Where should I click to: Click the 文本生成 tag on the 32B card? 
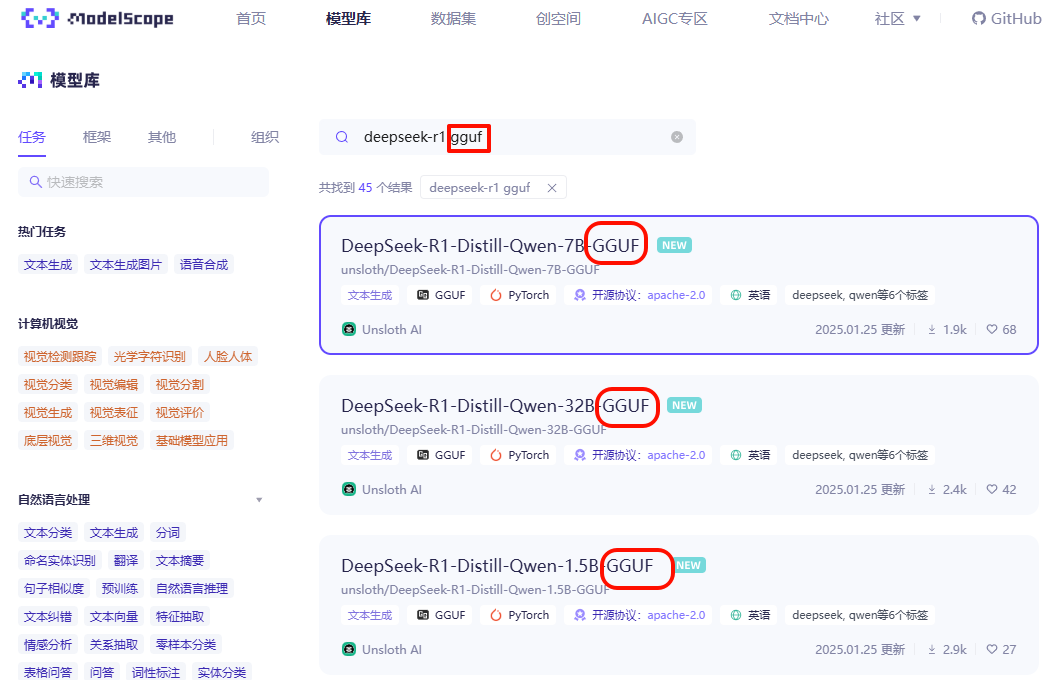[x=370, y=455]
